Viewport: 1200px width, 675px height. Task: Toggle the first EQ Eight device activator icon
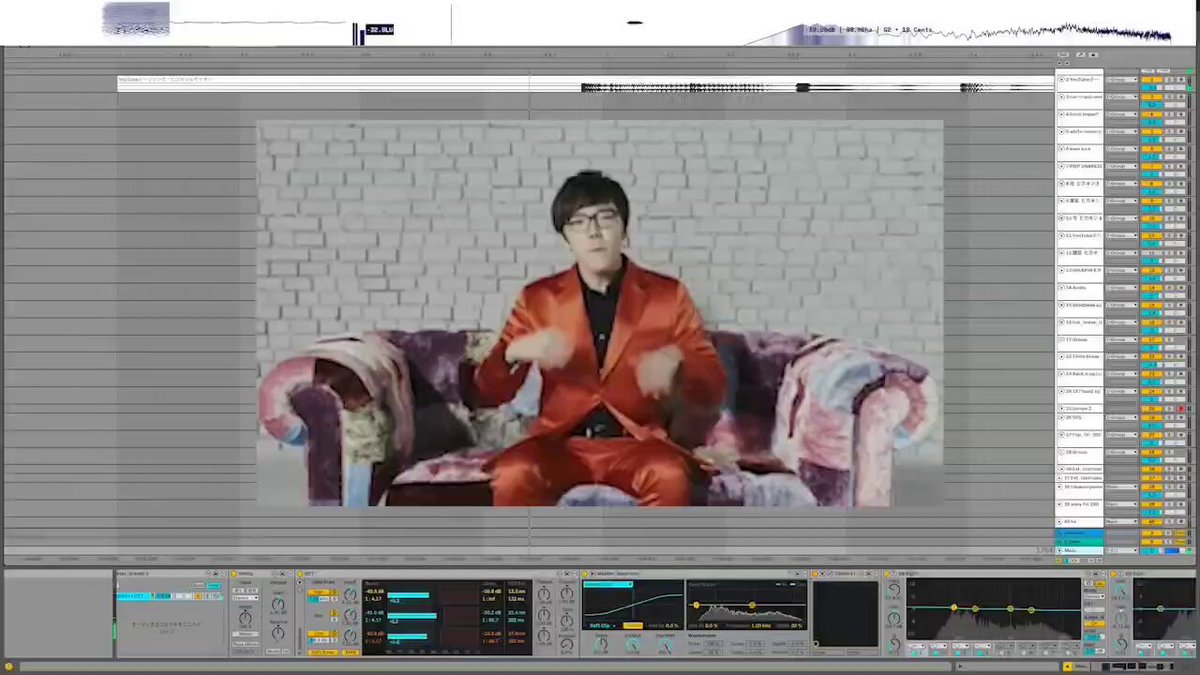click(x=888, y=574)
